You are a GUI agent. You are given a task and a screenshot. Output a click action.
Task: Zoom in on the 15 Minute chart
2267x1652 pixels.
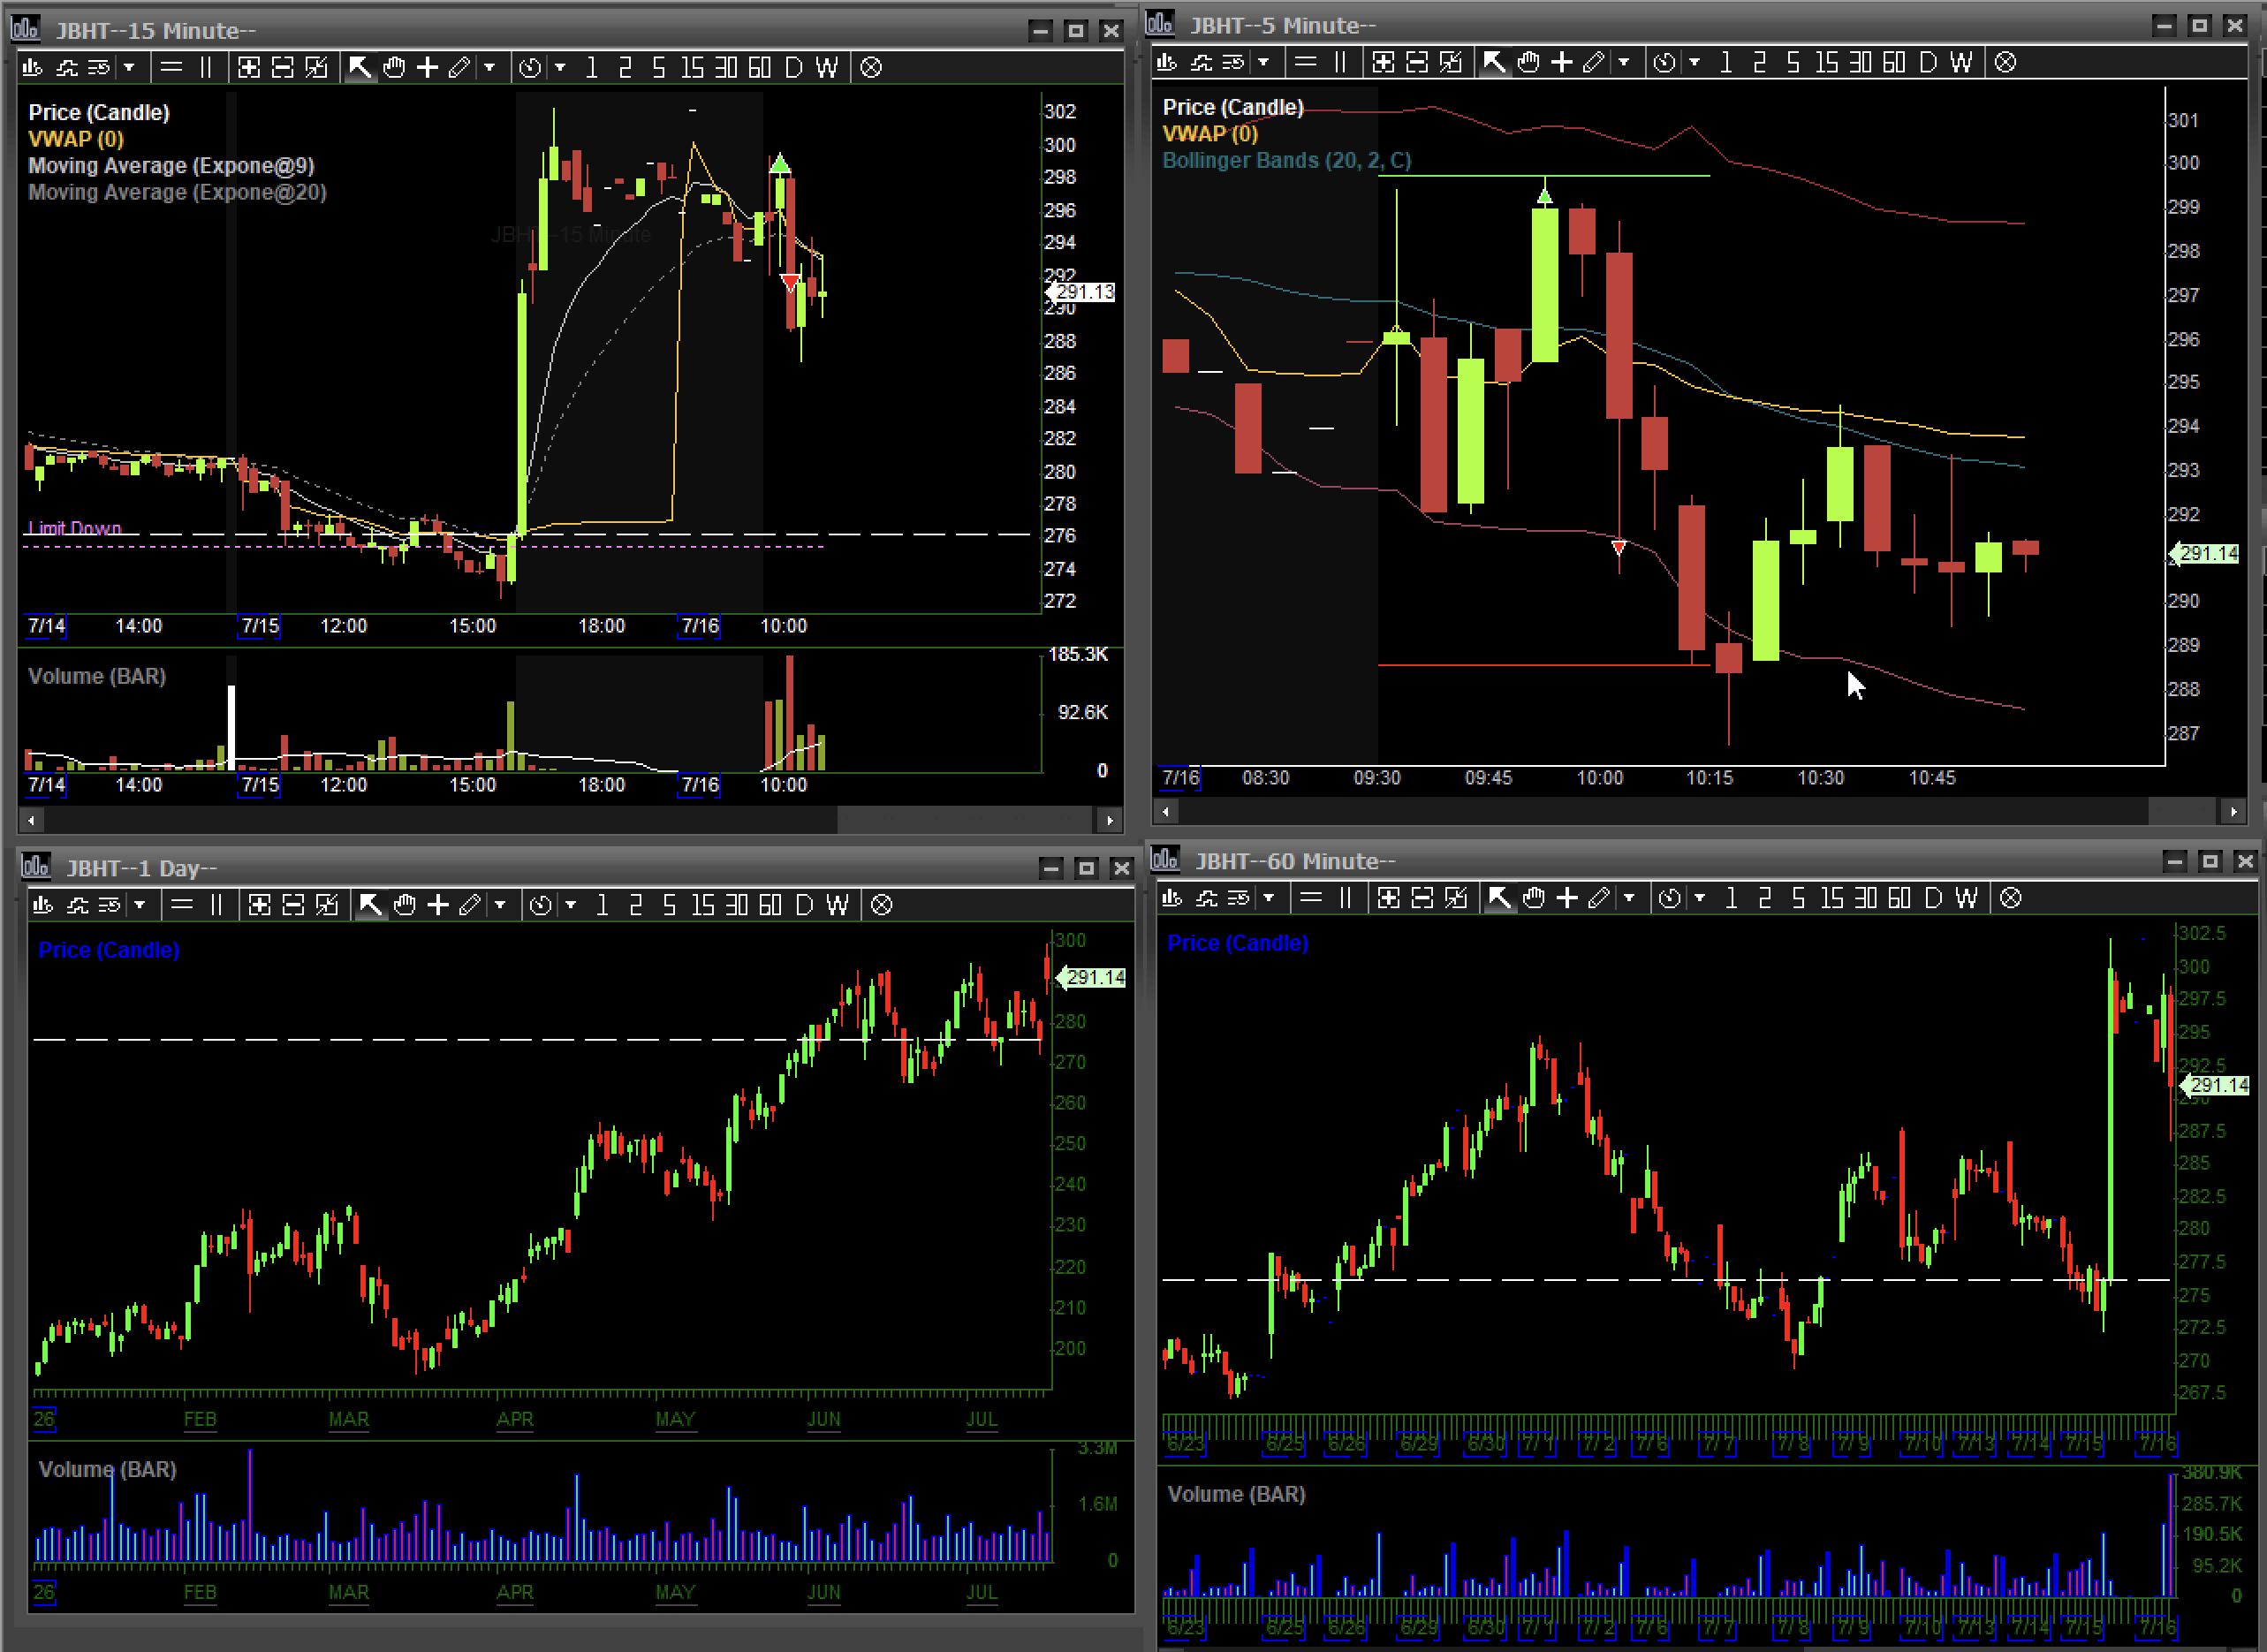(249, 68)
